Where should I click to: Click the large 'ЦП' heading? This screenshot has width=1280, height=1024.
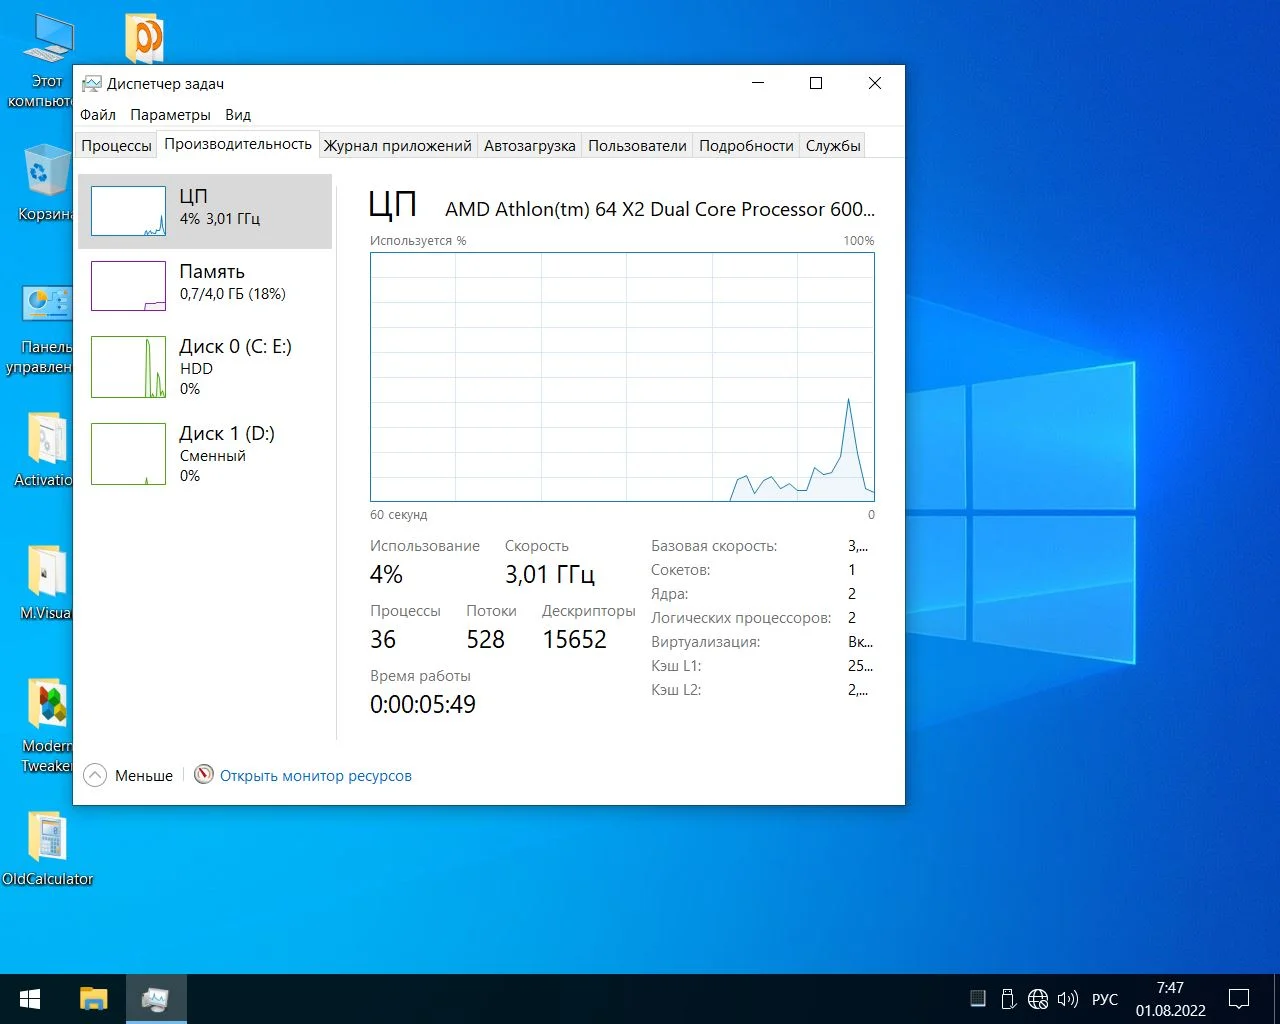click(x=393, y=204)
